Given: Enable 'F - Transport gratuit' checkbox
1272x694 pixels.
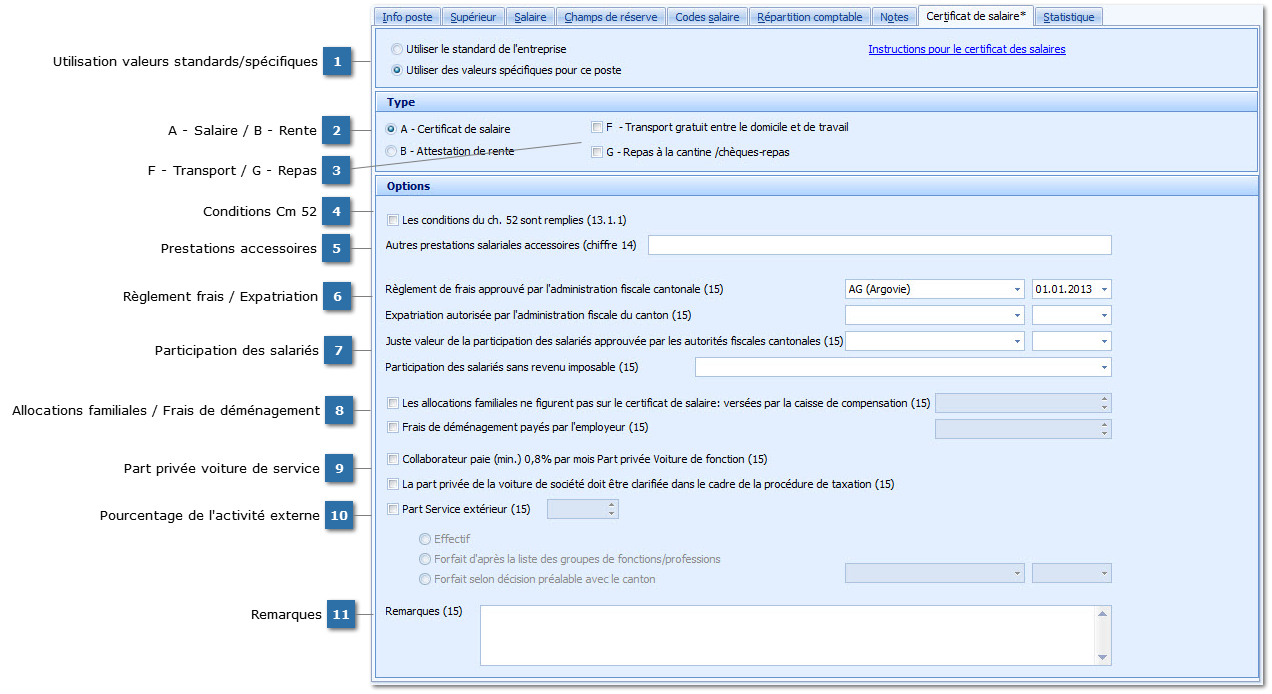Looking at the screenshot, I should click(x=597, y=128).
